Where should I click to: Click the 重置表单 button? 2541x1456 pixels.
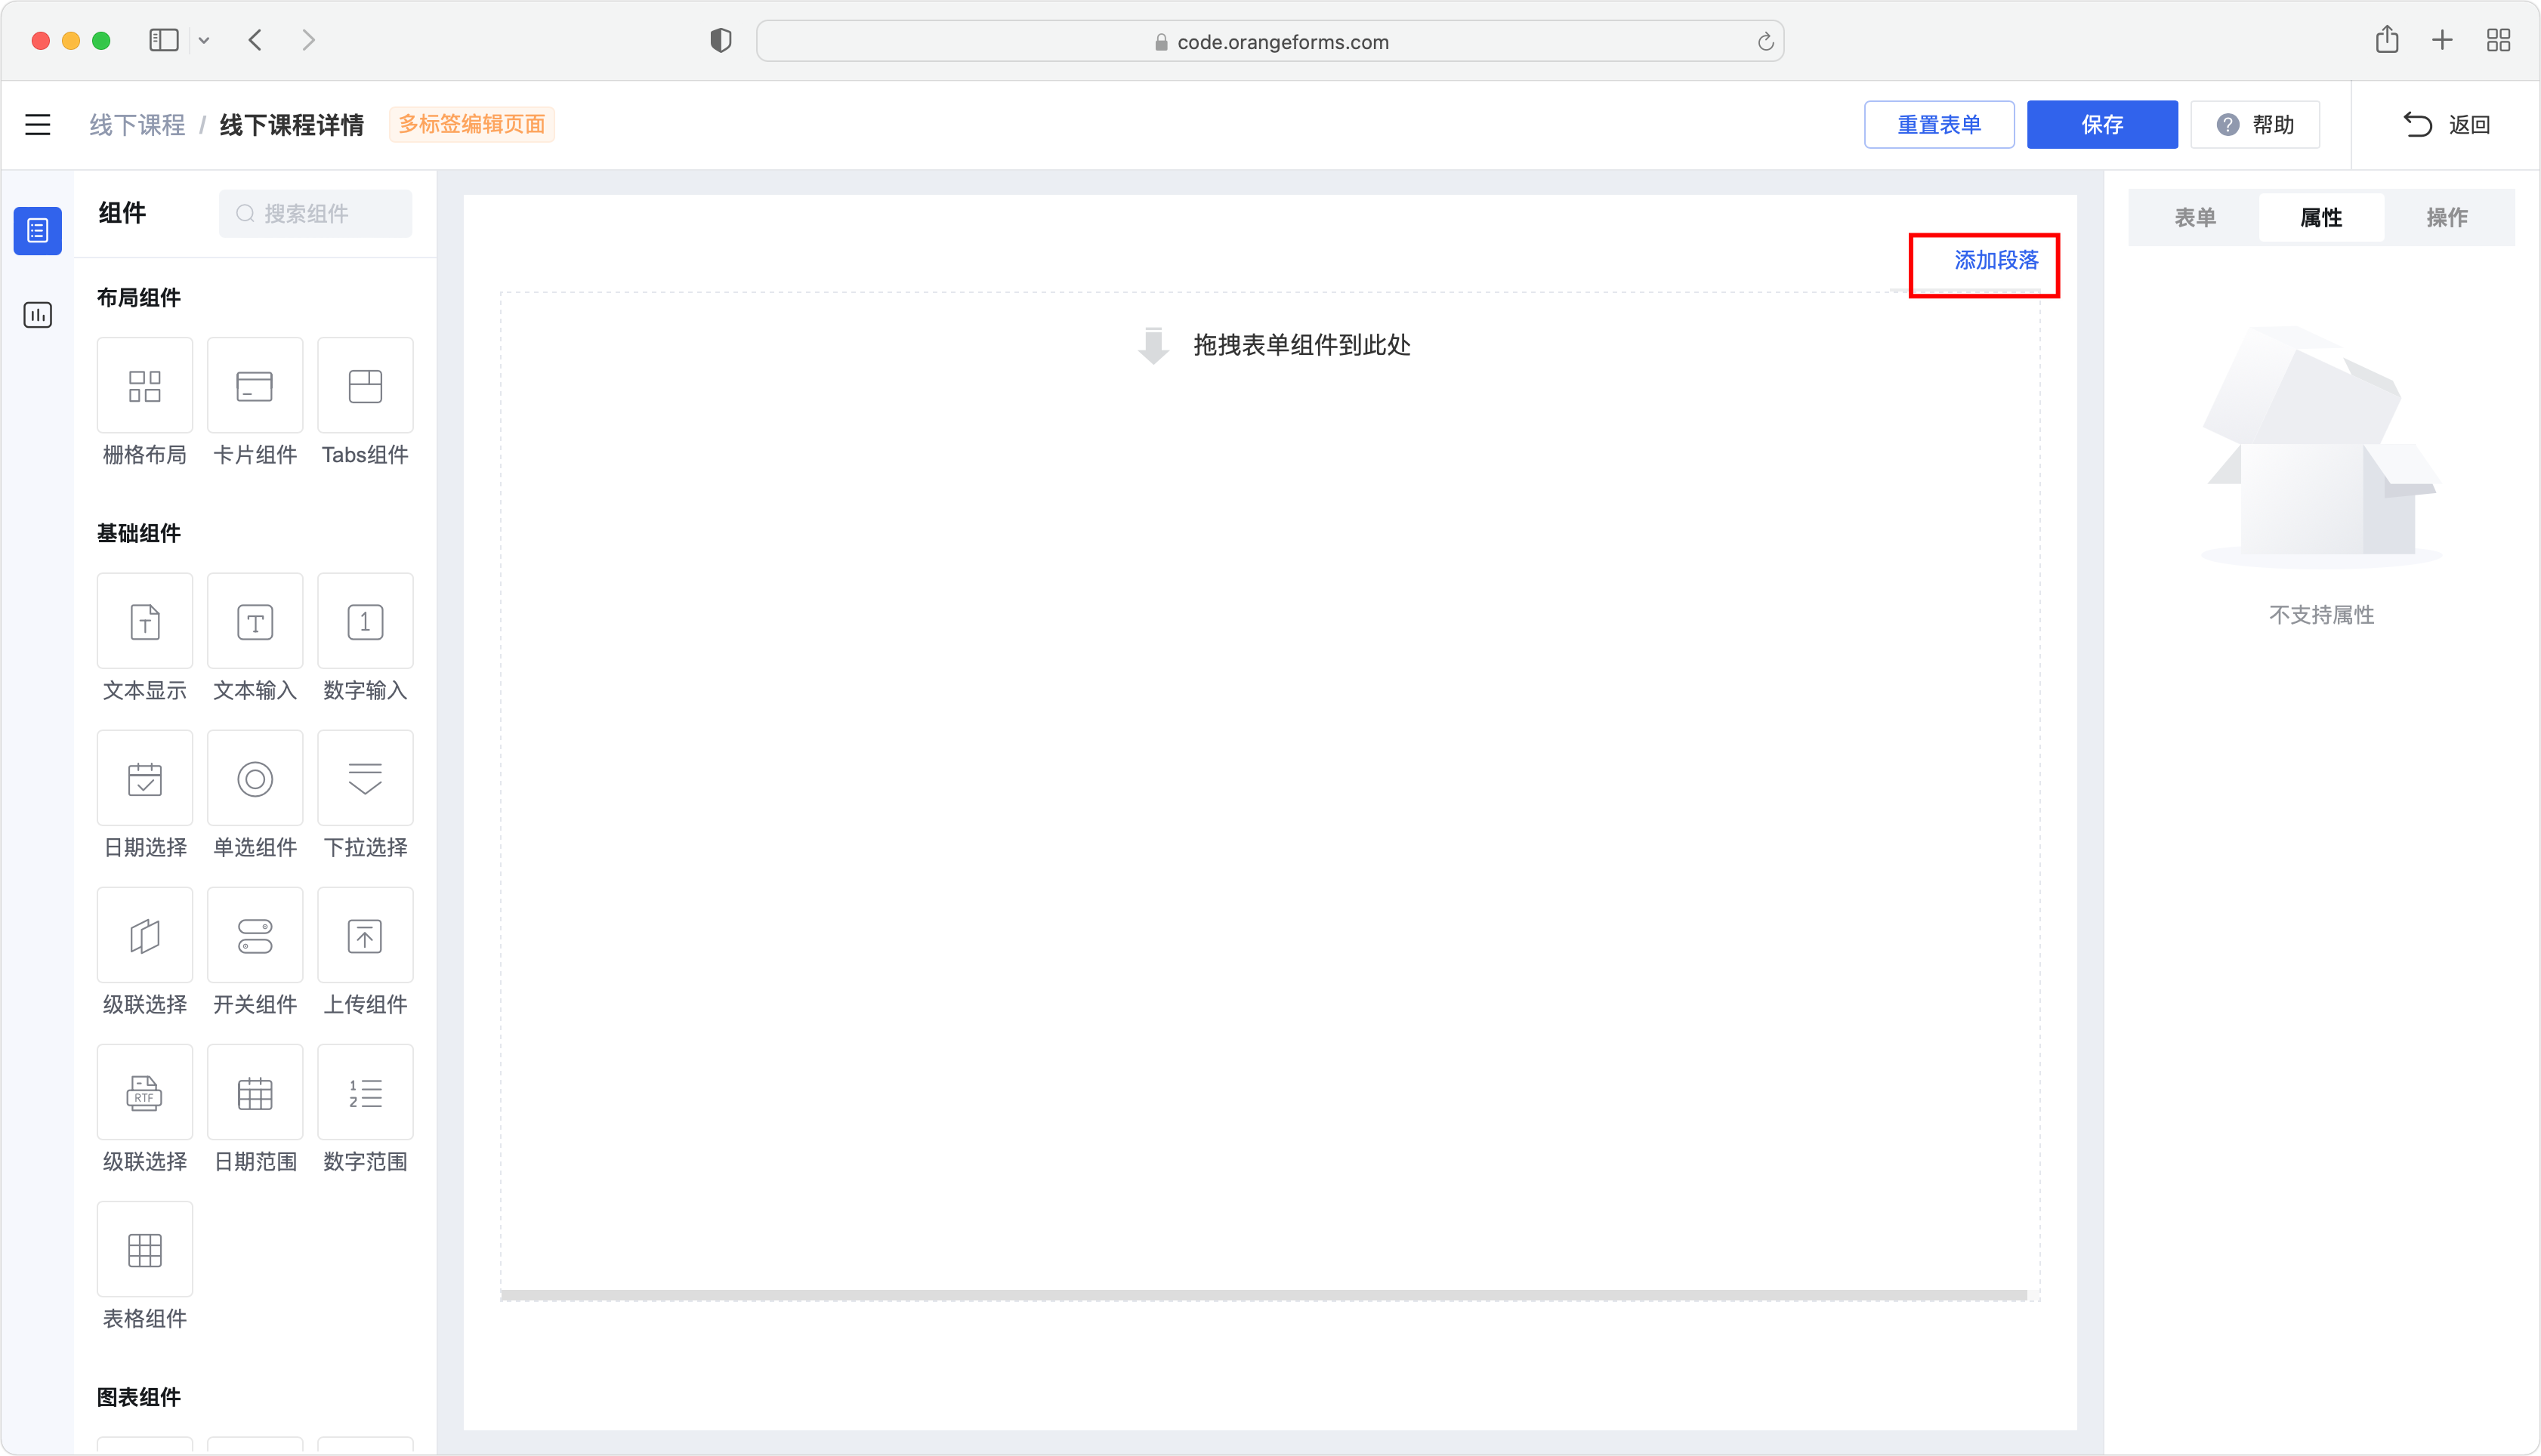(x=1938, y=125)
